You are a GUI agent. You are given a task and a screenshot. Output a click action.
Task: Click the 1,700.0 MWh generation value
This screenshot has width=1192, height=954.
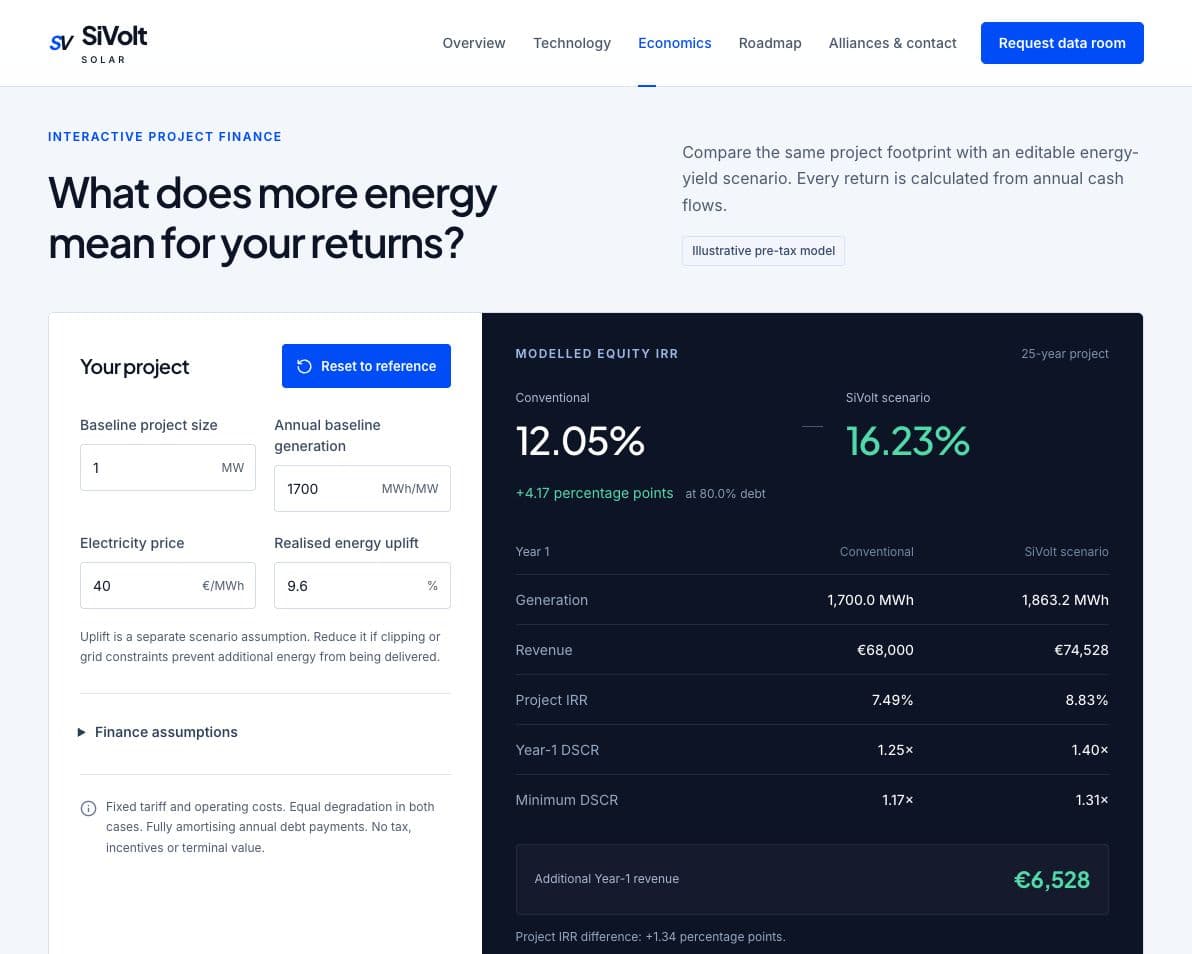tap(870, 600)
